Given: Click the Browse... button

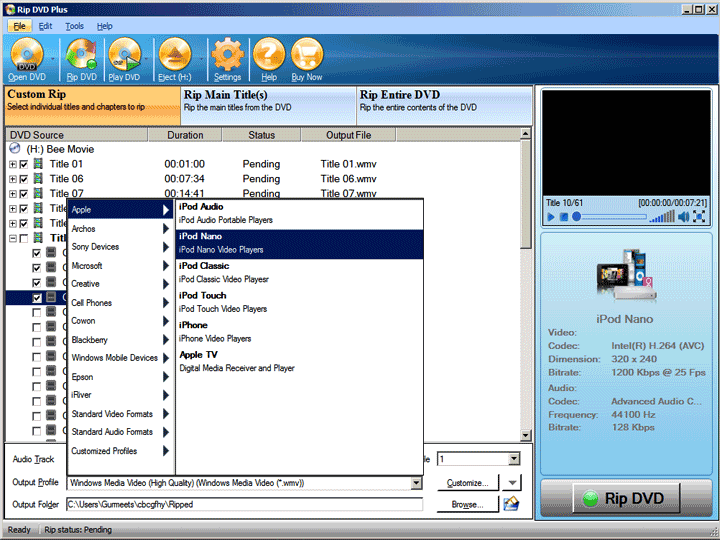Looking at the screenshot, I should pos(467,504).
